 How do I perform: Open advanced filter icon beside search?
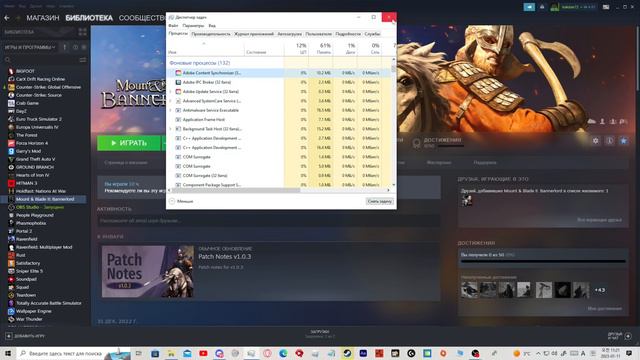pos(83,60)
